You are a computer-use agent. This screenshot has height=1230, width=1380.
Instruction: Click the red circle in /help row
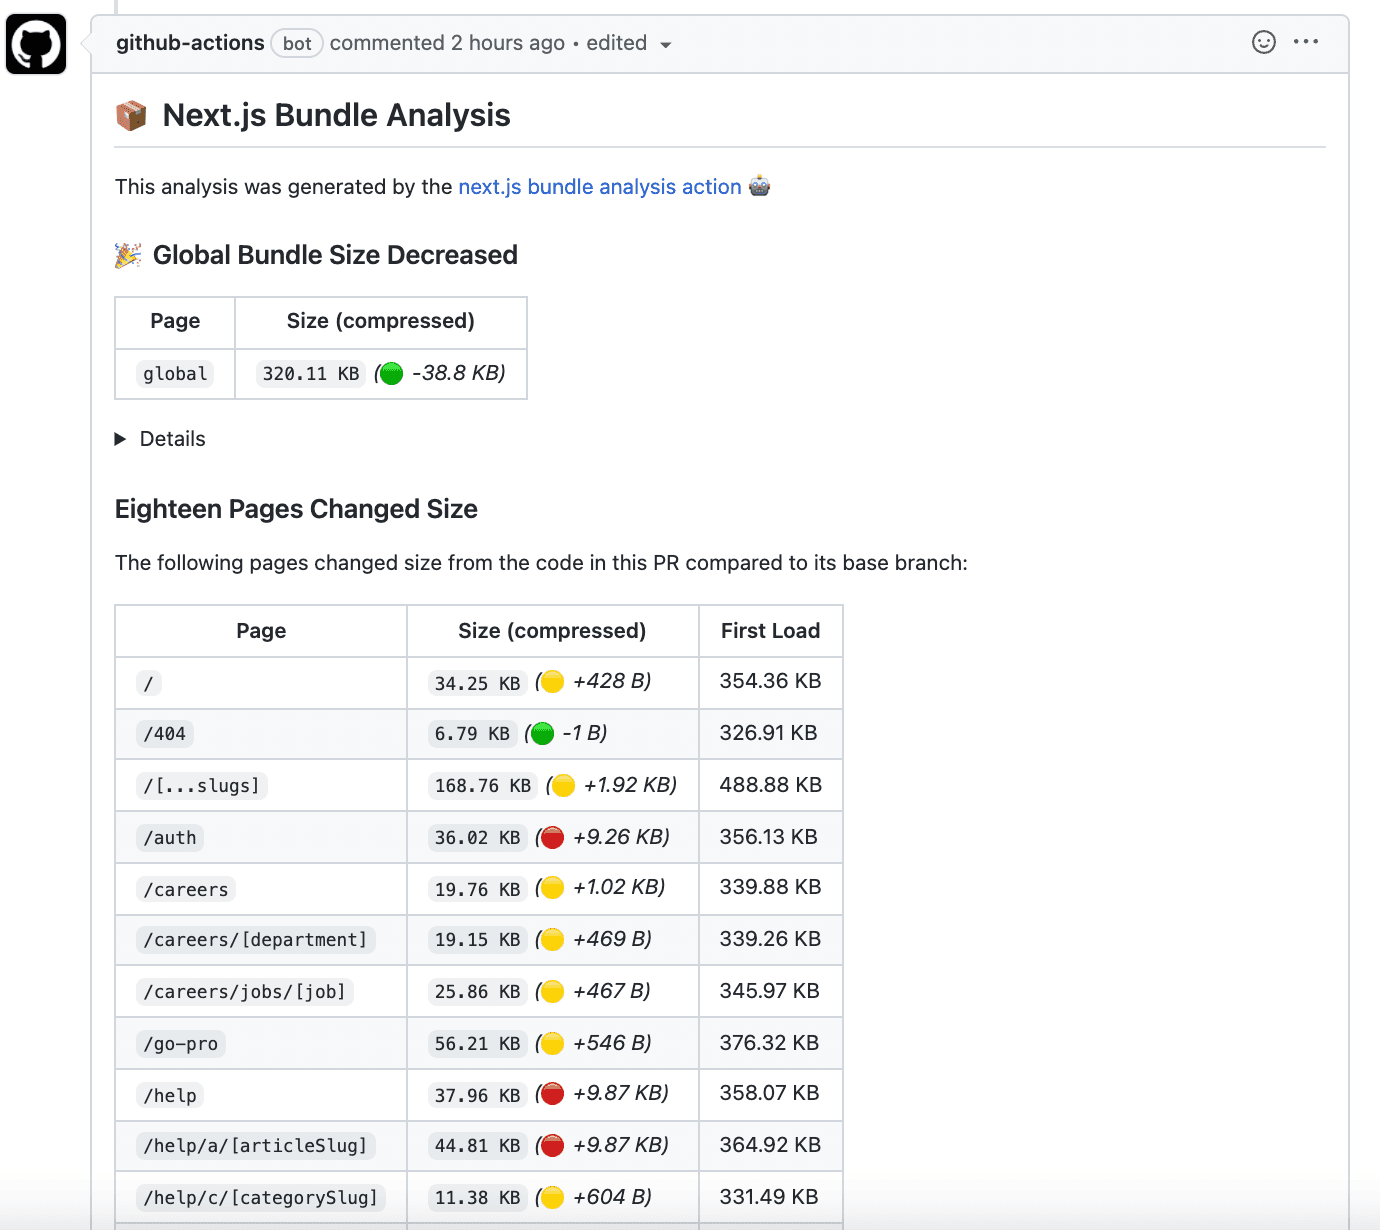pyautogui.click(x=552, y=1094)
